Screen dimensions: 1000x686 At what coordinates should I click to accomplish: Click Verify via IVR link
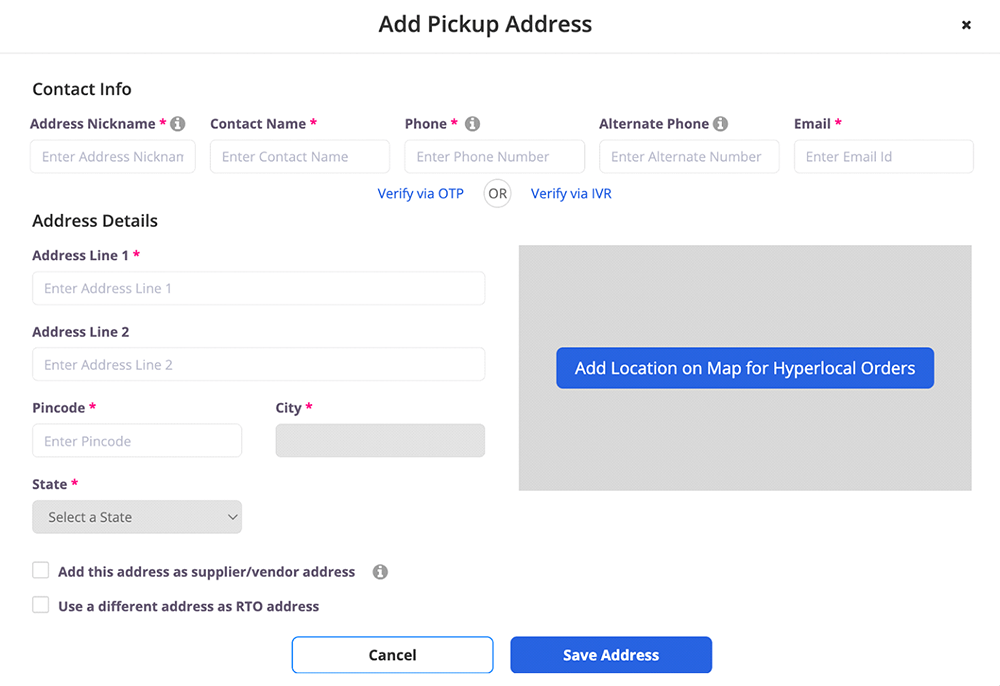[571, 194]
